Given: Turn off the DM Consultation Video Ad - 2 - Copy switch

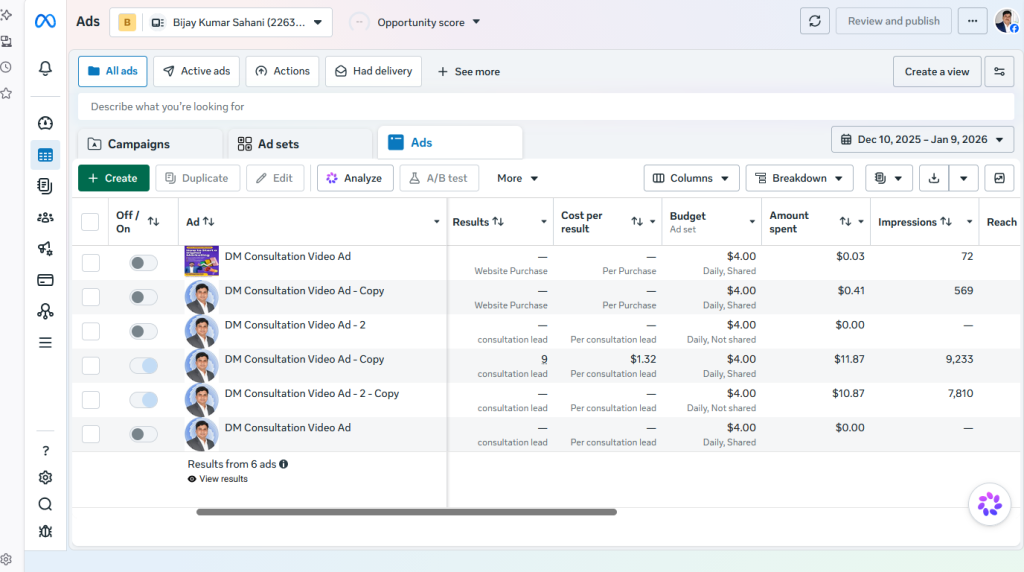Looking at the screenshot, I should coord(143,400).
